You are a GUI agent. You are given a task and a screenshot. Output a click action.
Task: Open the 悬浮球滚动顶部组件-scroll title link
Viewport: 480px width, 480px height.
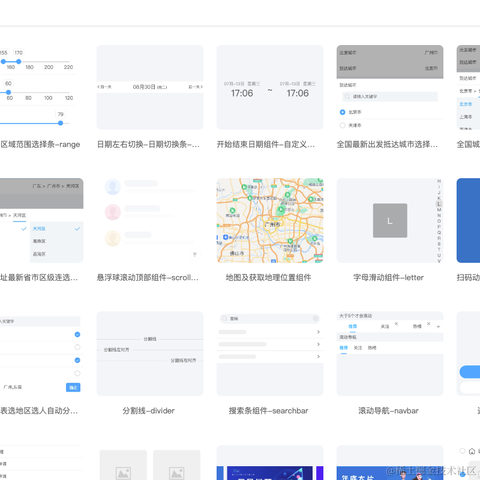tap(148, 277)
